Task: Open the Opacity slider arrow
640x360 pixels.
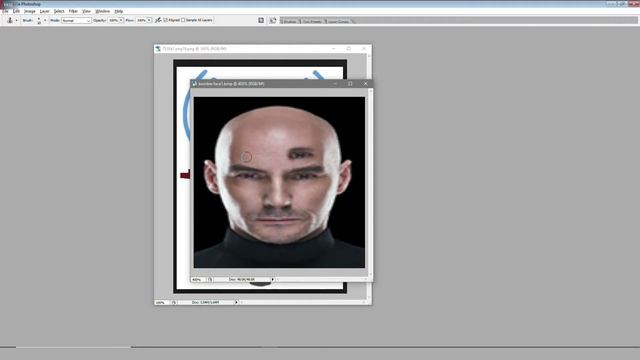Action: pyautogui.click(x=121, y=20)
